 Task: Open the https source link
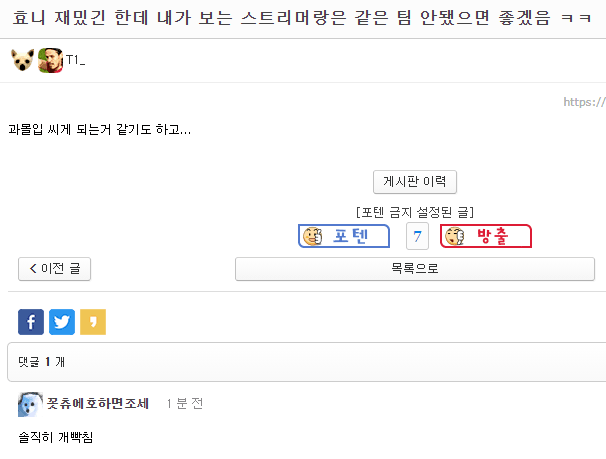pos(584,102)
